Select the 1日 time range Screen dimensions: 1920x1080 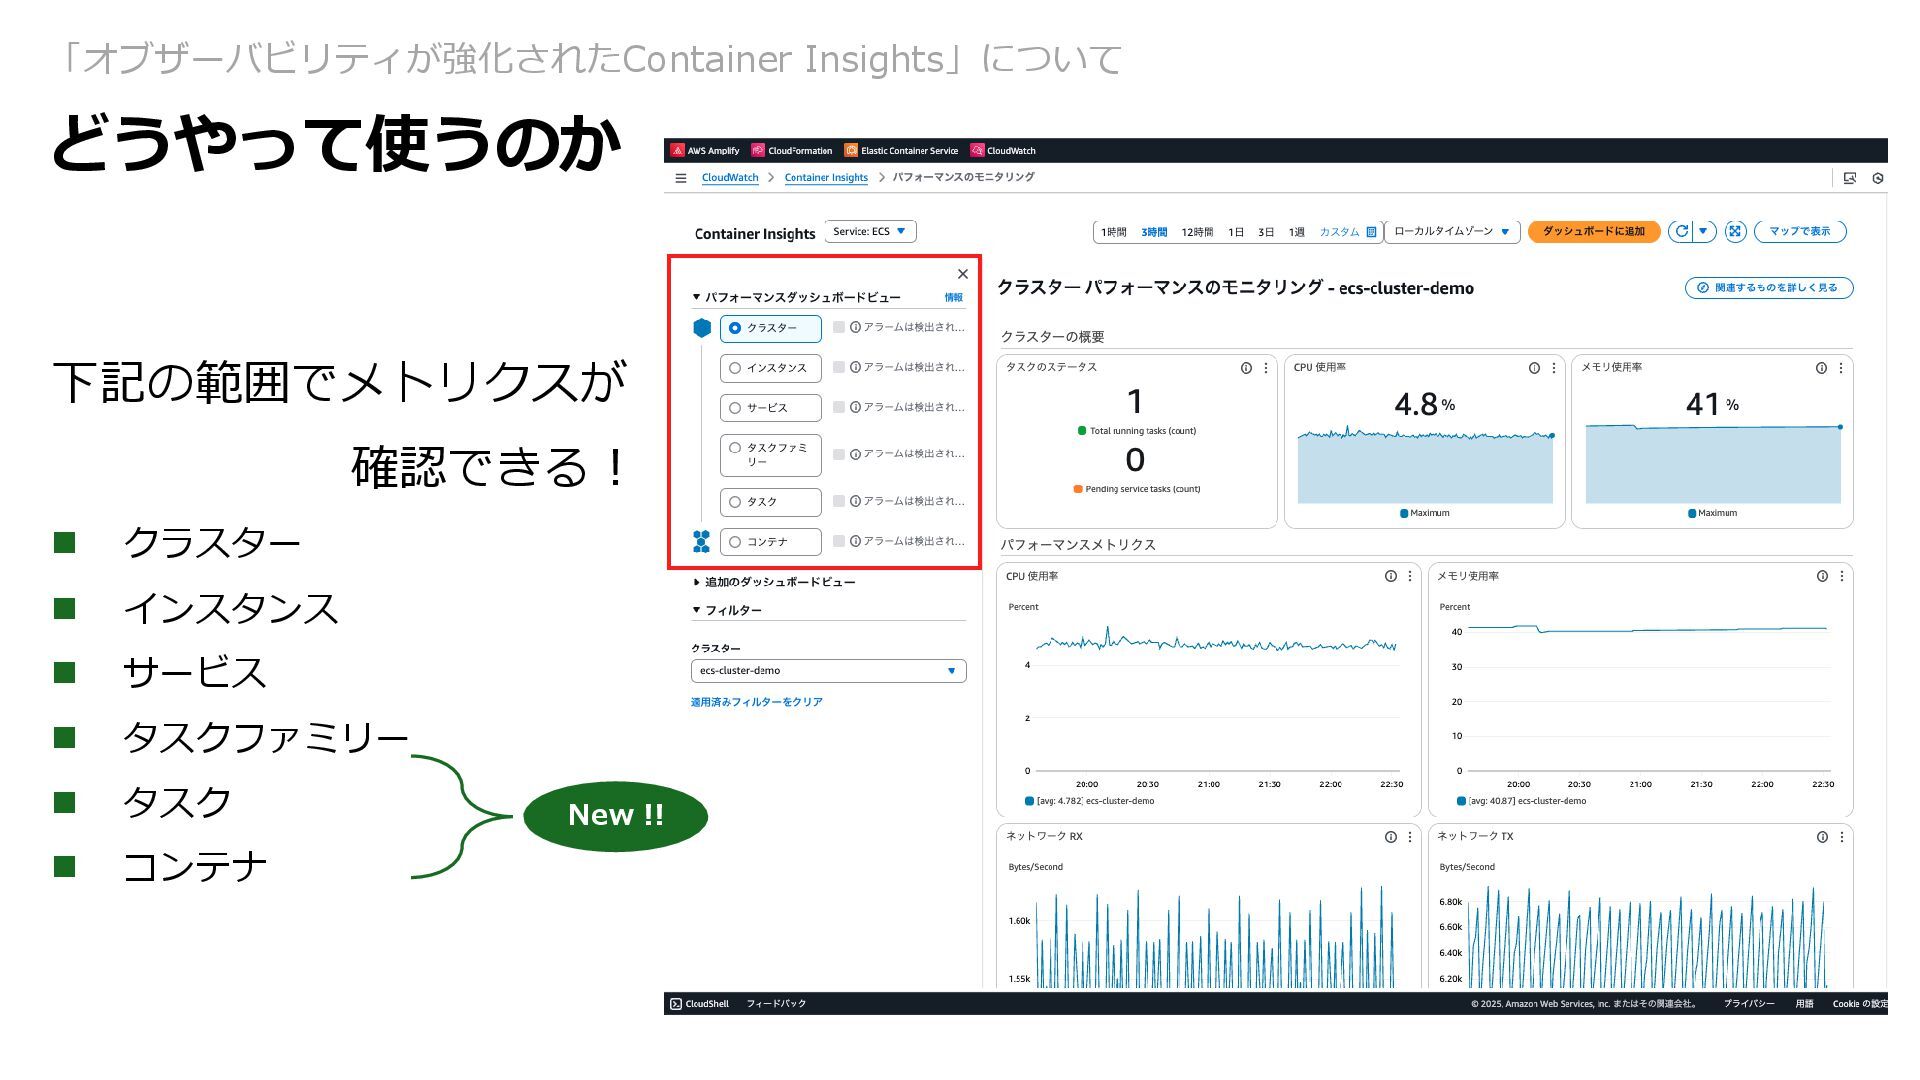(x=1236, y=232)
